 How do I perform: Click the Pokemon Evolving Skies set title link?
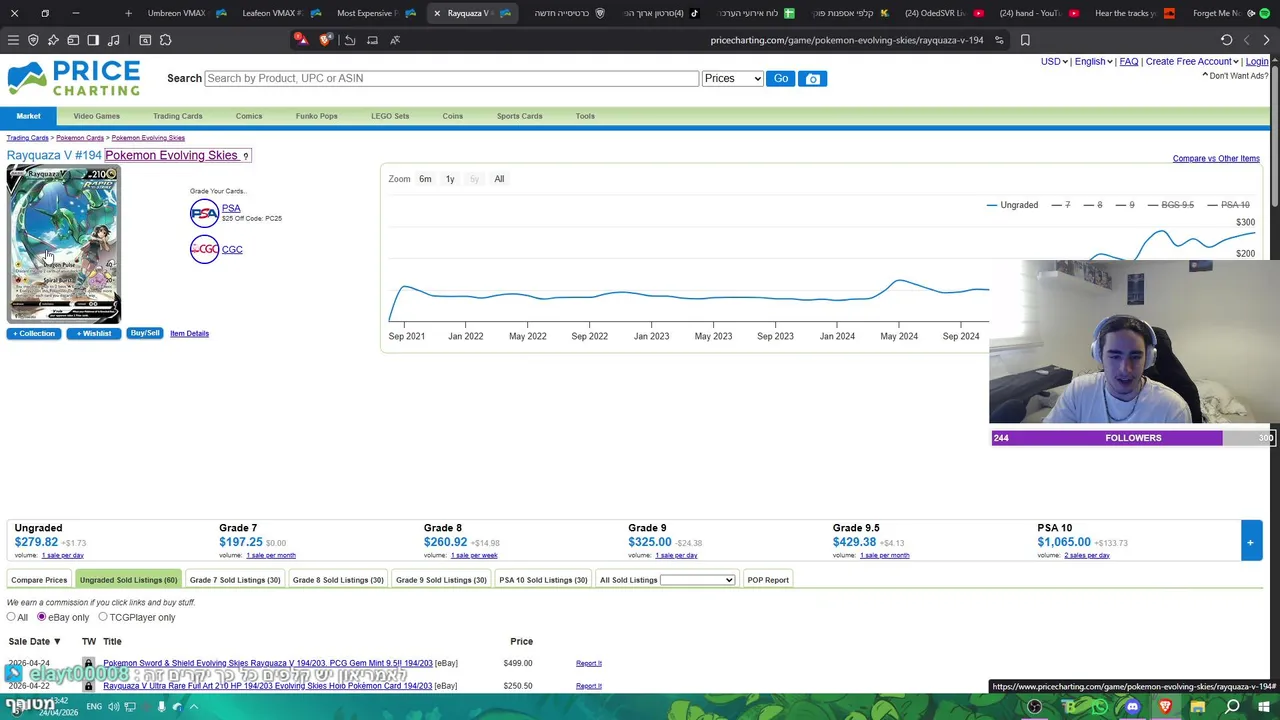point(171,155)
